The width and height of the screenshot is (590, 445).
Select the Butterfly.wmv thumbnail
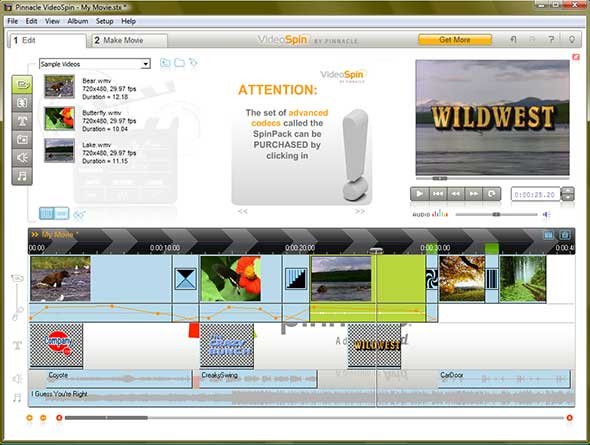[x=59, y=118]
